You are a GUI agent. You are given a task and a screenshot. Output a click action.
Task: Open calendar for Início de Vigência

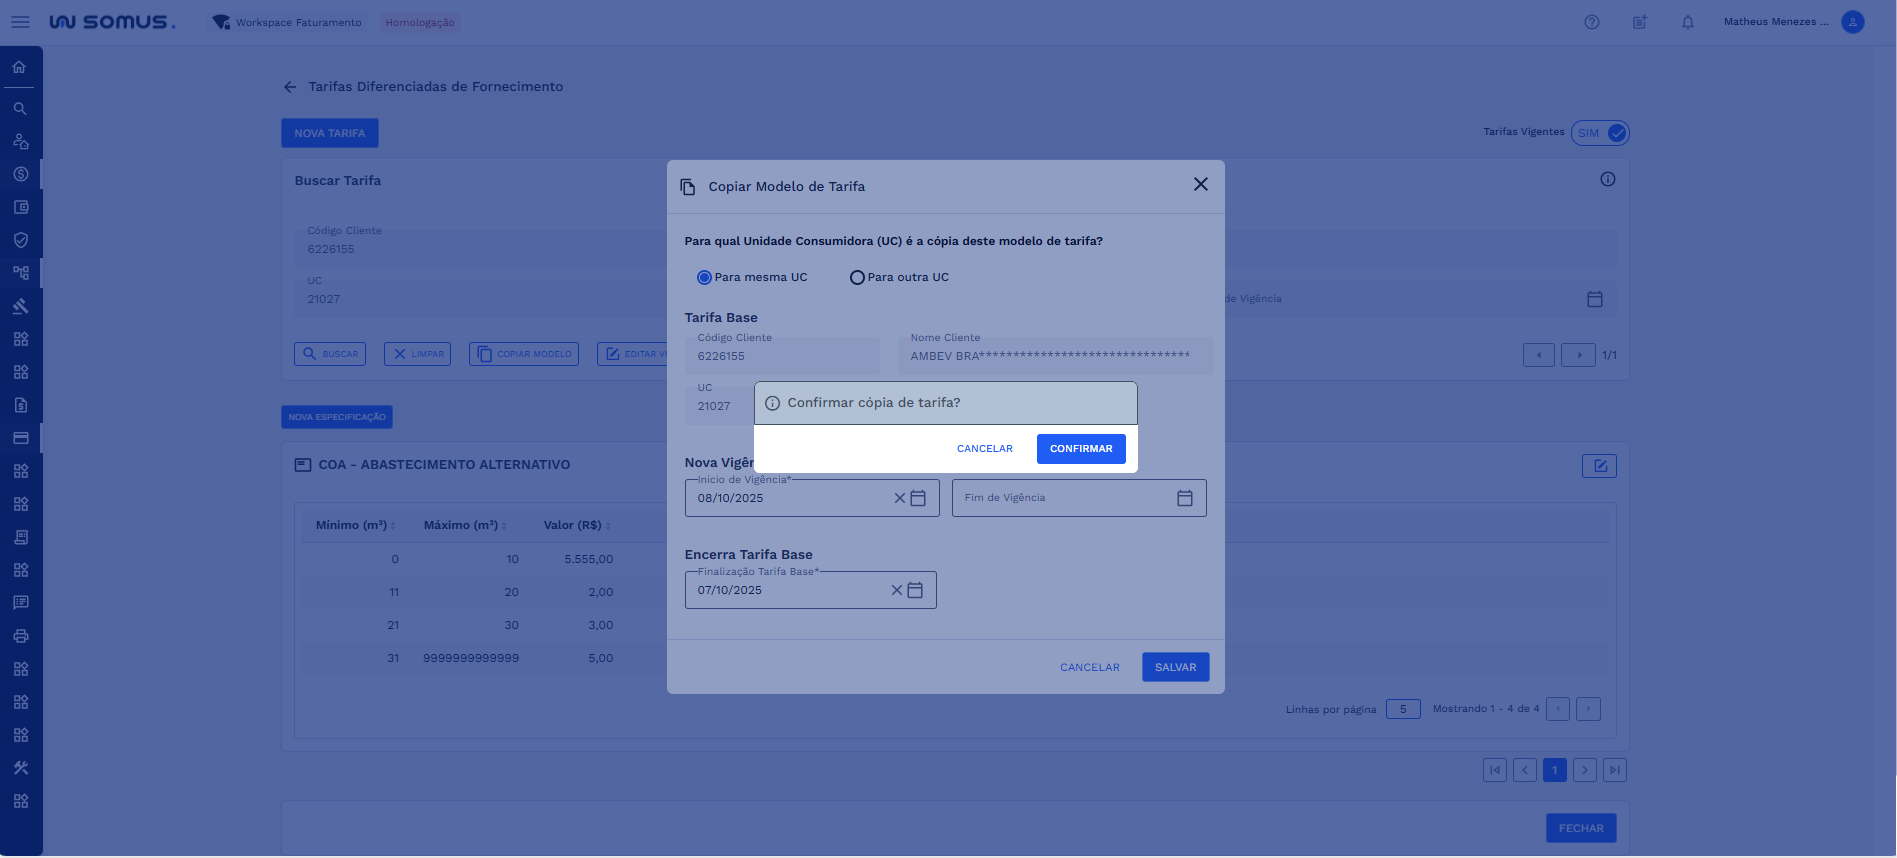point(918,498)
